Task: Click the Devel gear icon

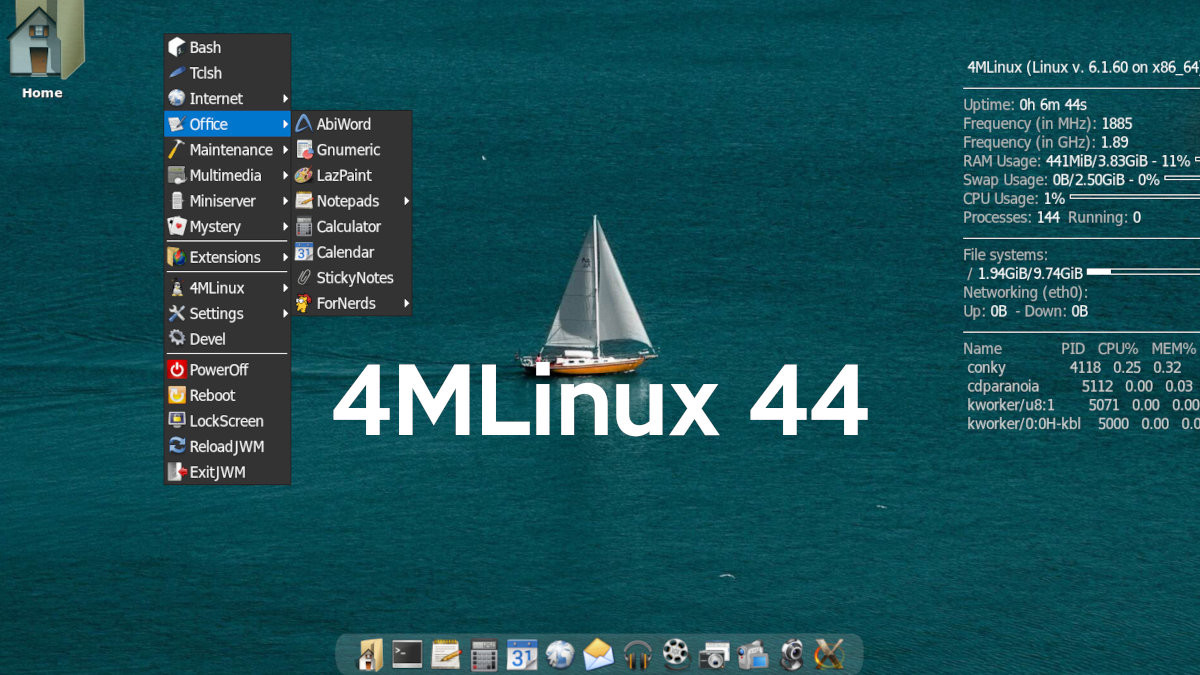Action: pyautogui.click(x=177, y=338)
